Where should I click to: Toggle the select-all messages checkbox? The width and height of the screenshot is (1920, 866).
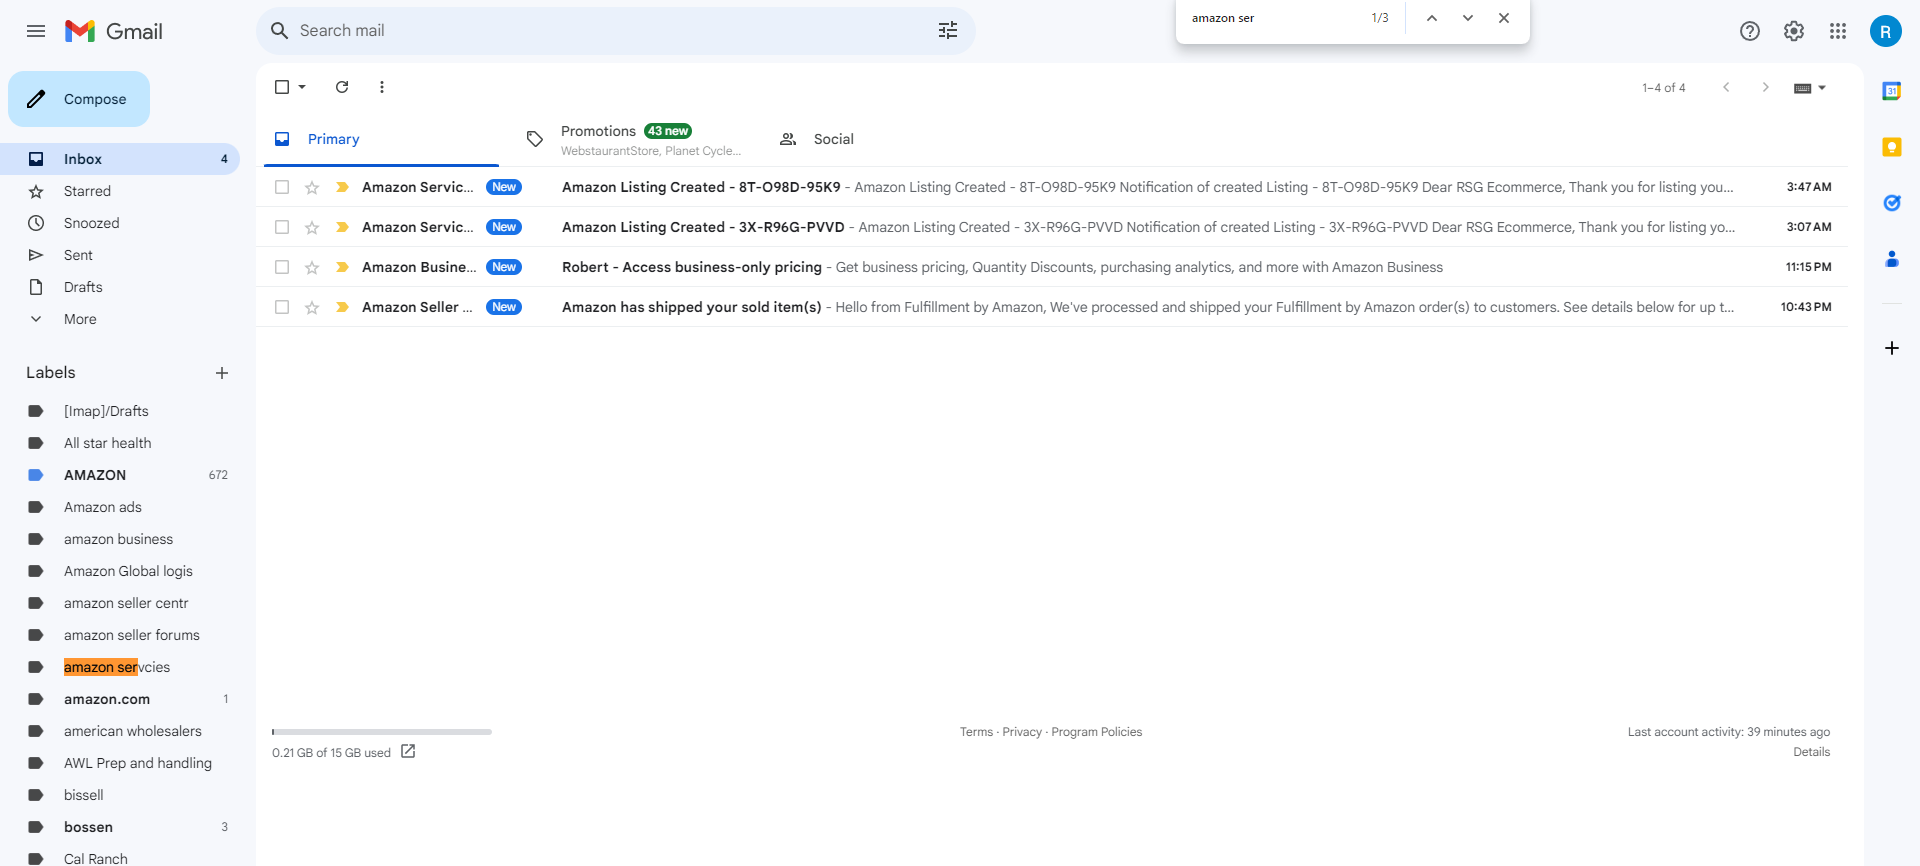(x=282, y=87)
